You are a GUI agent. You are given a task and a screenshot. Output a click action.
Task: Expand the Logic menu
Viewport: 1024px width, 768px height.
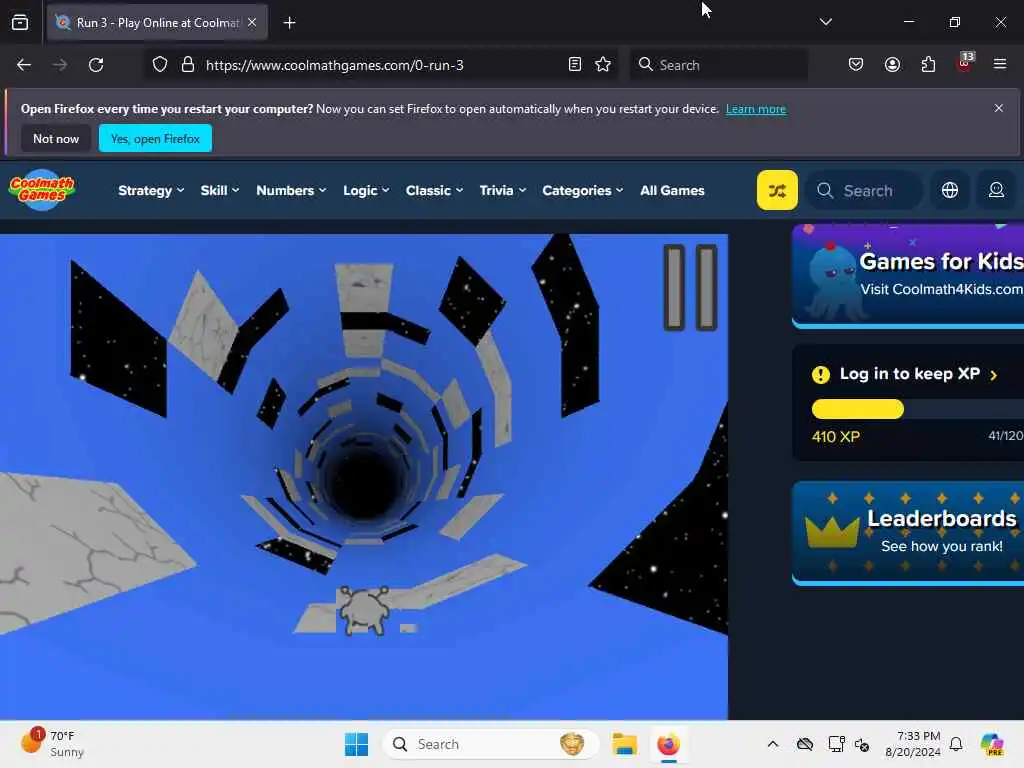366,191
